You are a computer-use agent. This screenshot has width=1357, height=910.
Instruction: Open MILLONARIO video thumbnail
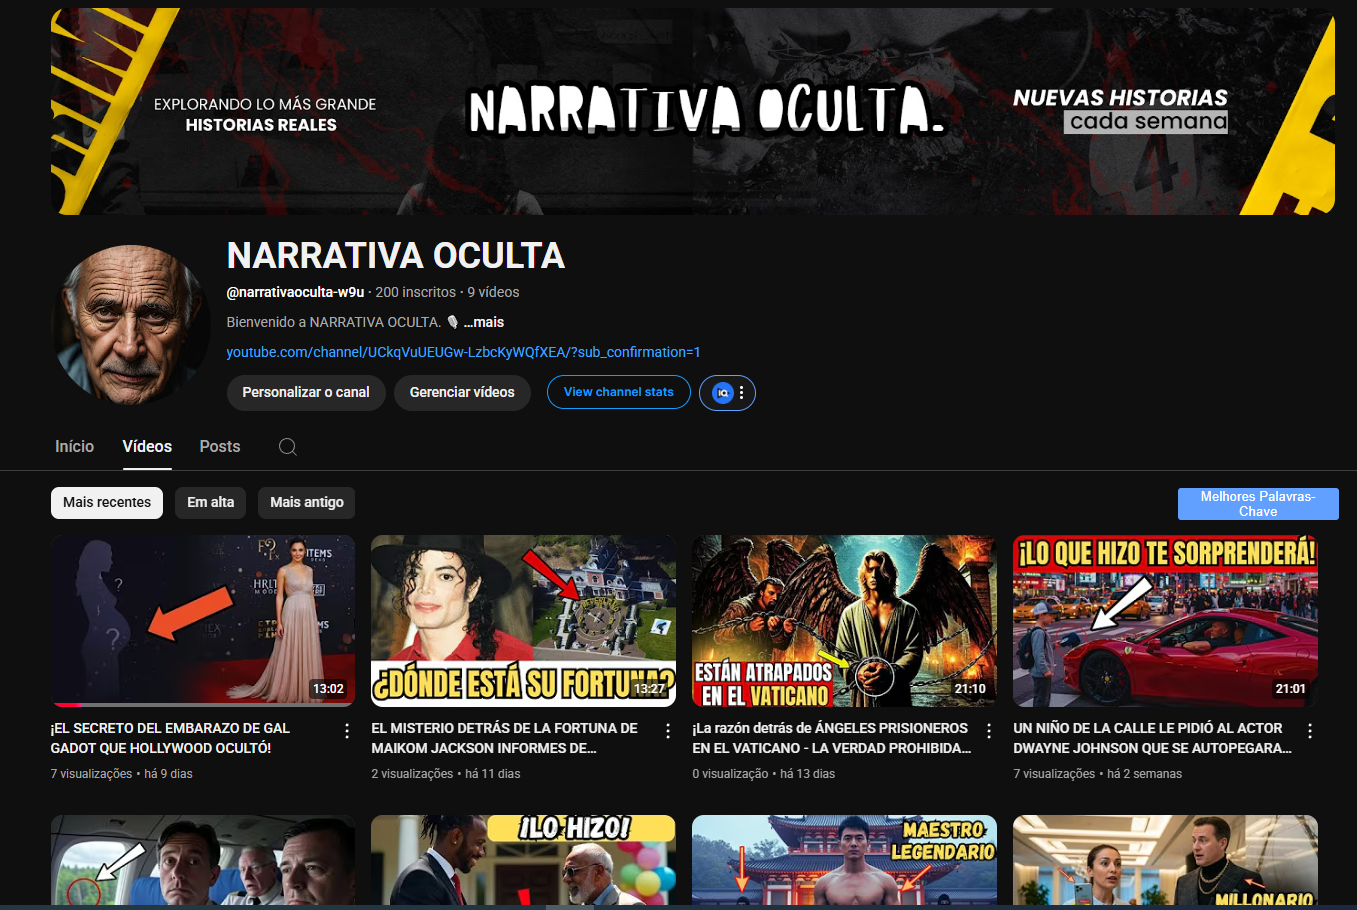(x=1165, y=860)
